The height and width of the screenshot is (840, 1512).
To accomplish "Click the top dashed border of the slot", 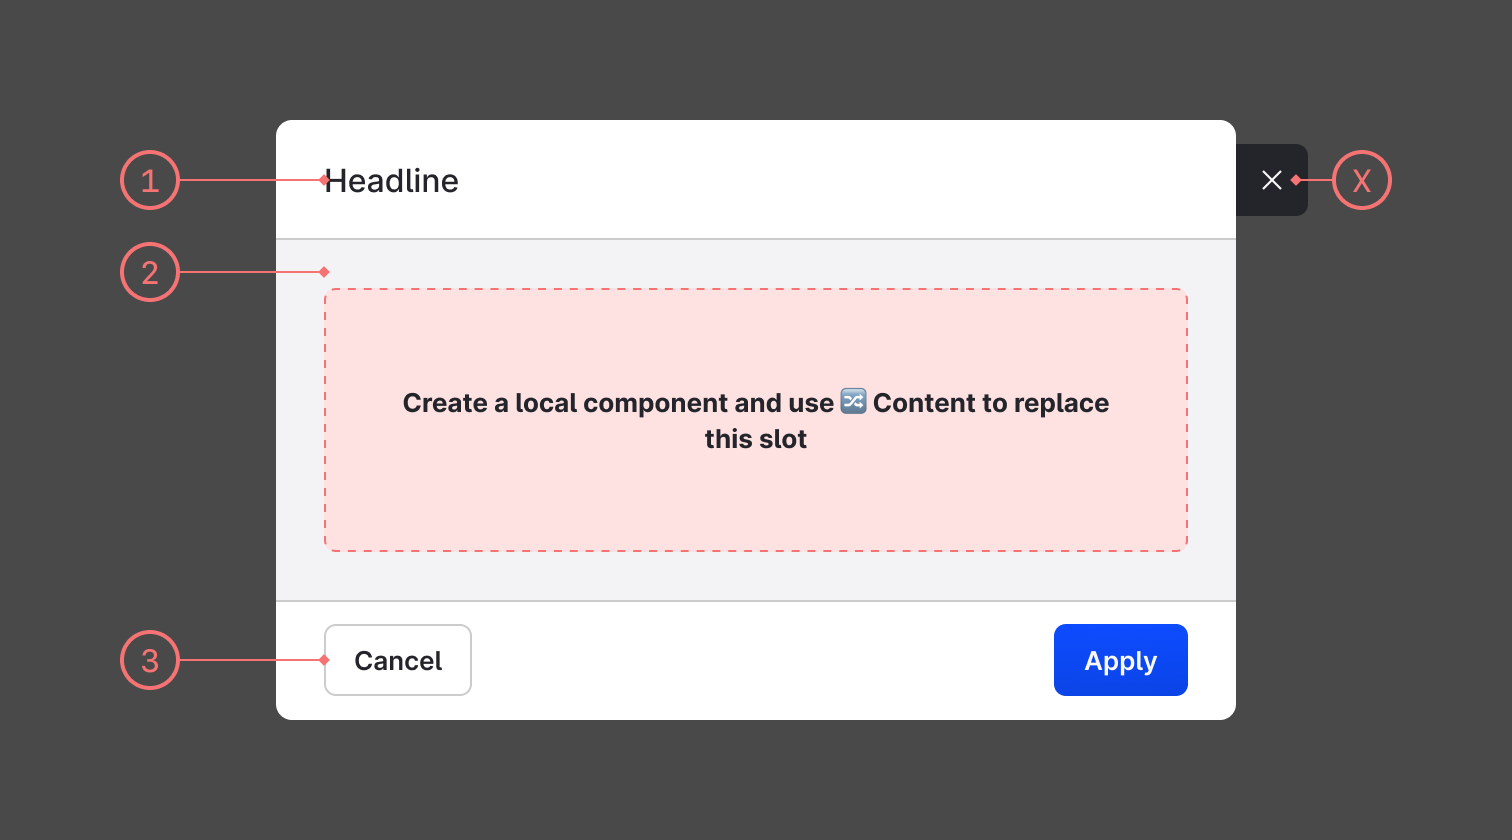I will click(x=756, y=290).
